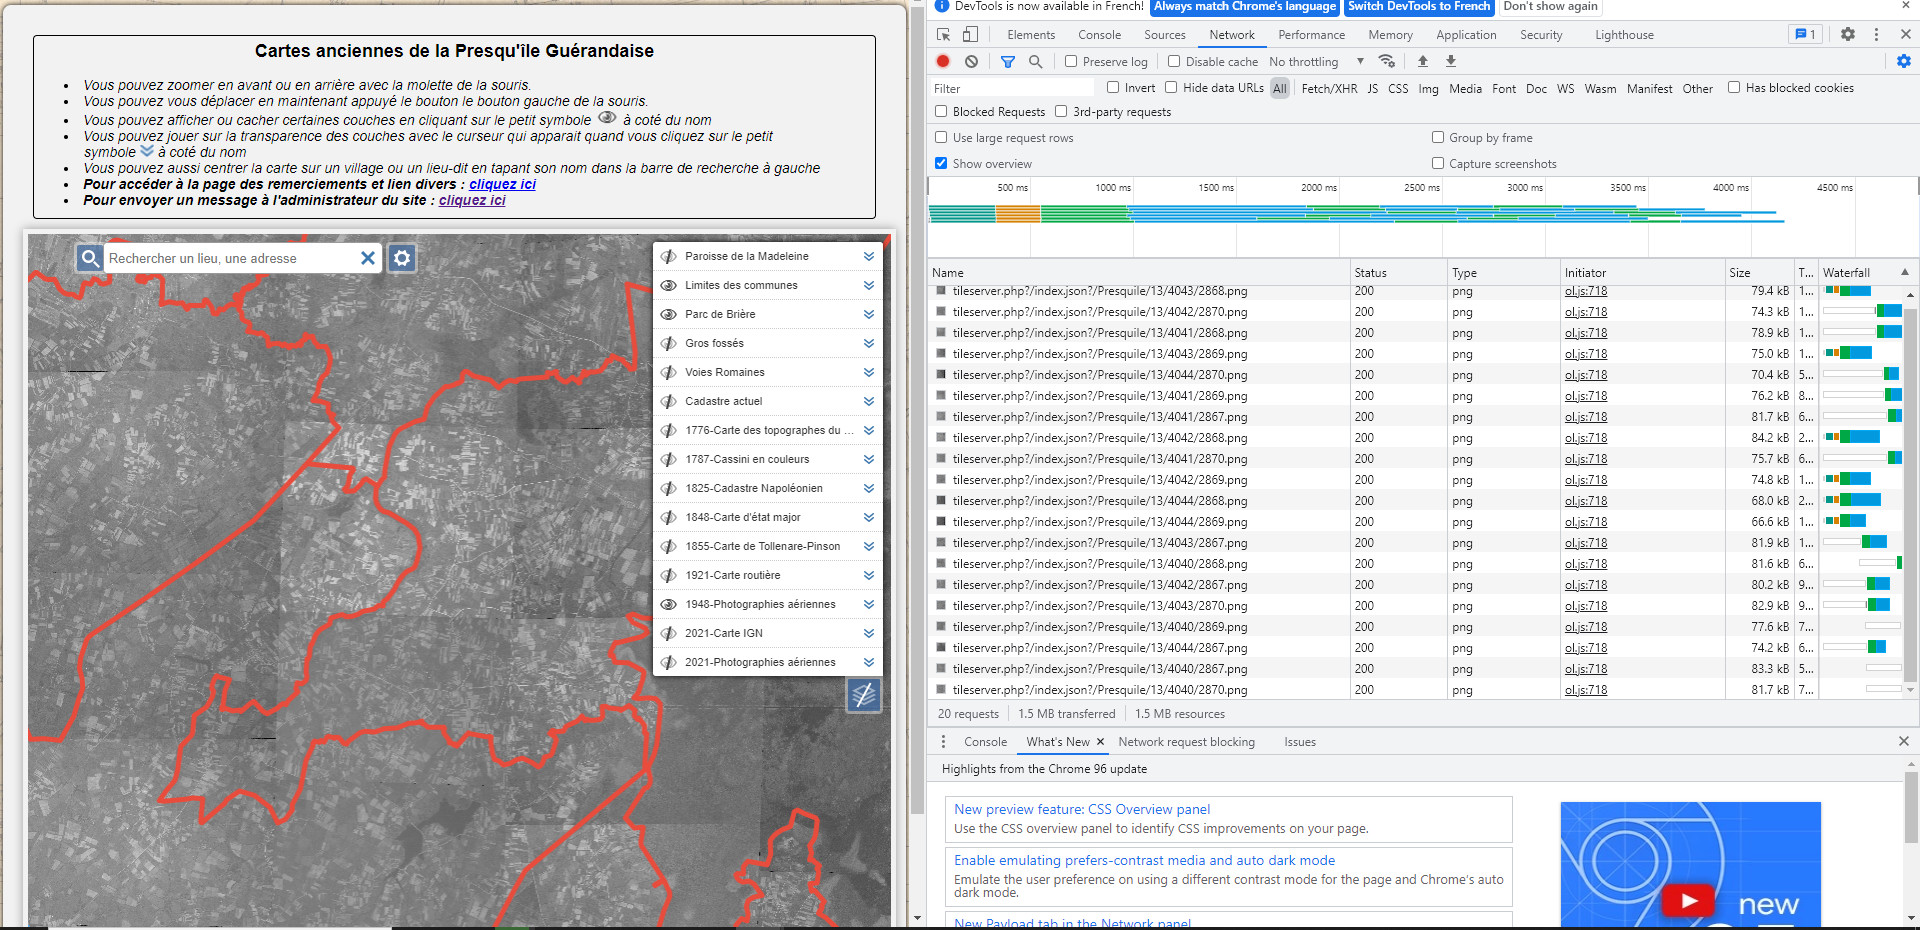Image resolution: width=1920 pixels, height=930 pixels.
Task: Toggle visibility of Paroisse de la Madeleine layer
Action: coord(669,256)
